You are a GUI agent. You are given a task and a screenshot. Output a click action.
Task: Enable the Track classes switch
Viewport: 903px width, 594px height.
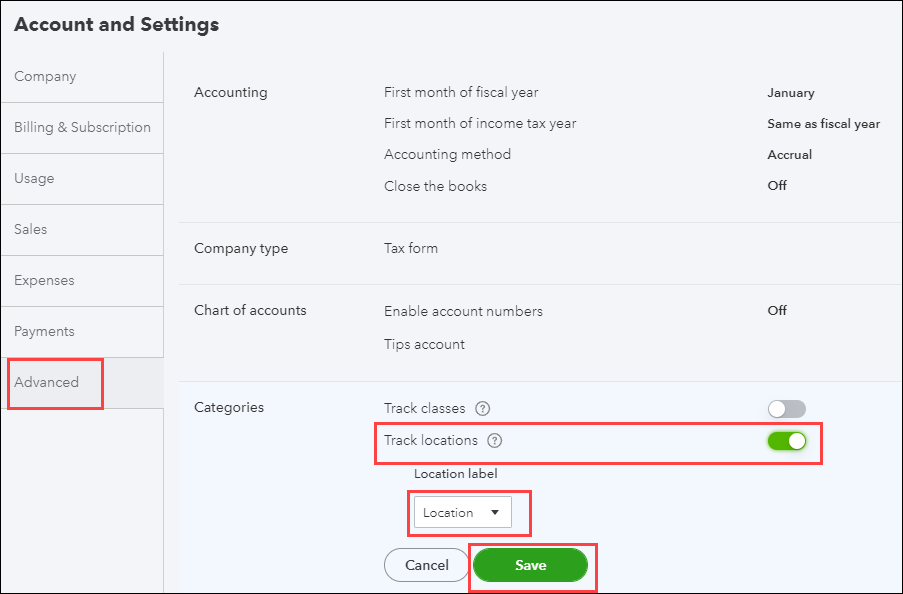point(786,409)
